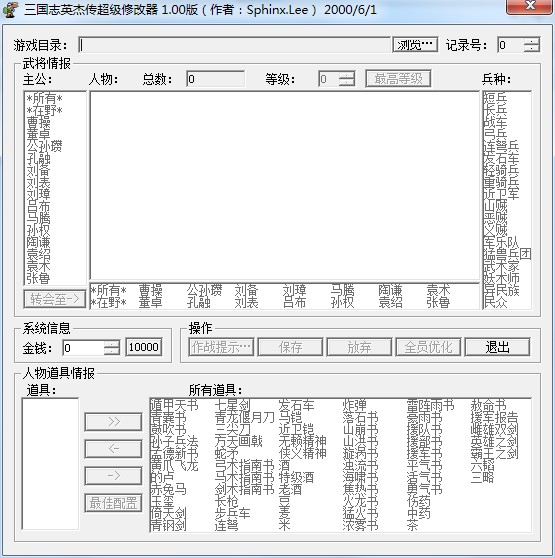
Task: Select 三略 in the 所有道具 list
Action: click(483, 477)
